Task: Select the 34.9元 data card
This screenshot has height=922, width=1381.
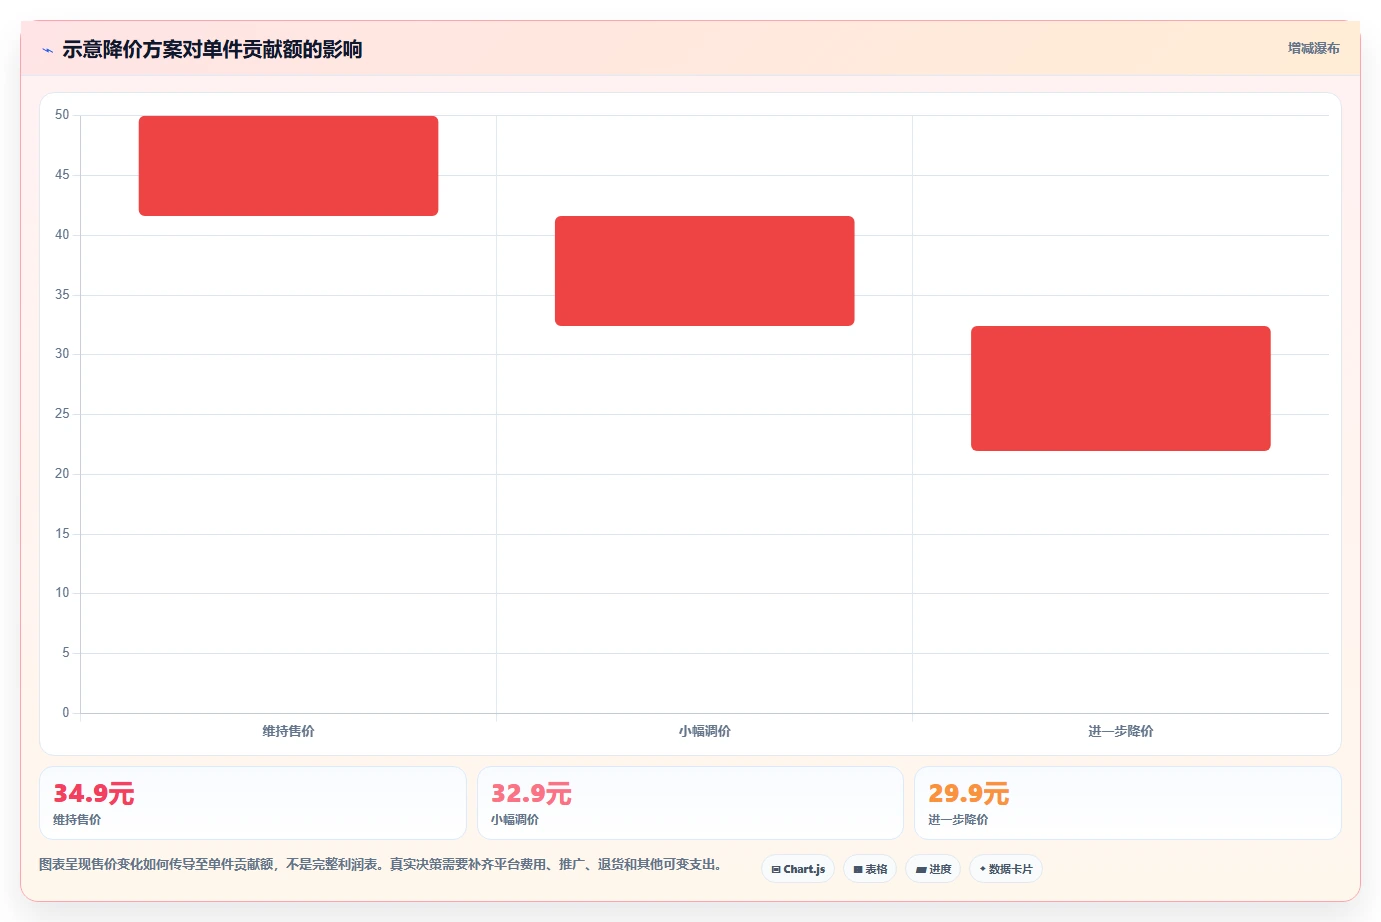Action: pyautogui.click(x=253, y=803)
